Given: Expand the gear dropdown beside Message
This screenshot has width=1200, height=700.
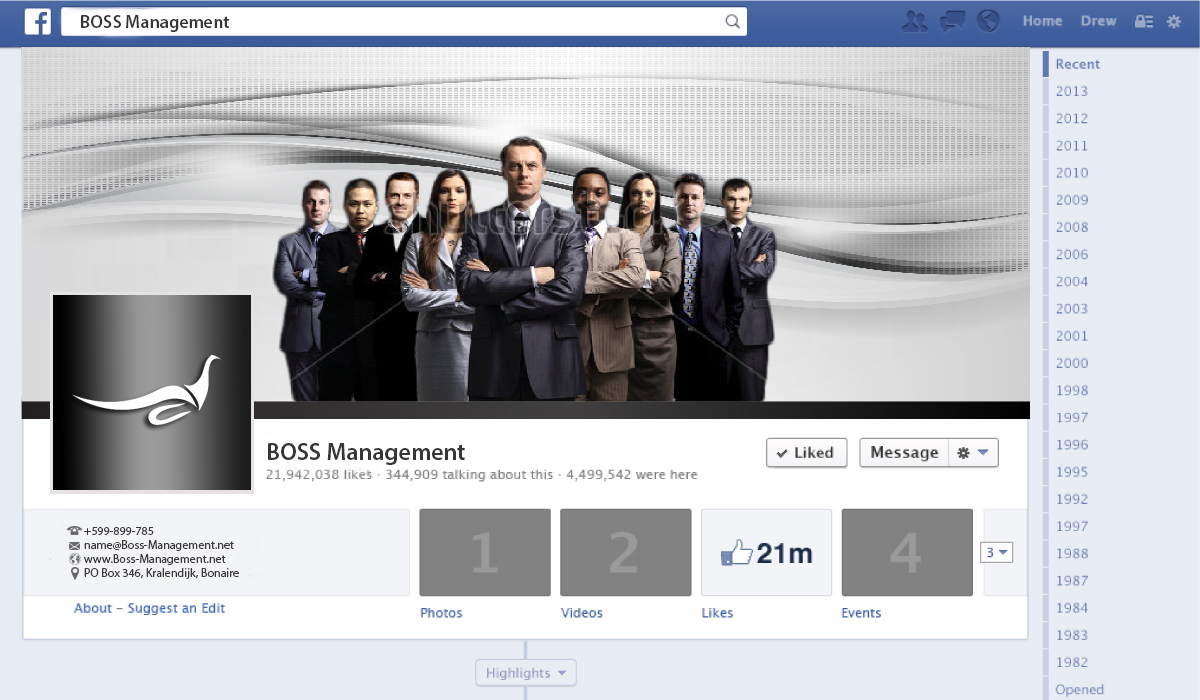Looking at the screenshot, I should (x=974, y=453).
